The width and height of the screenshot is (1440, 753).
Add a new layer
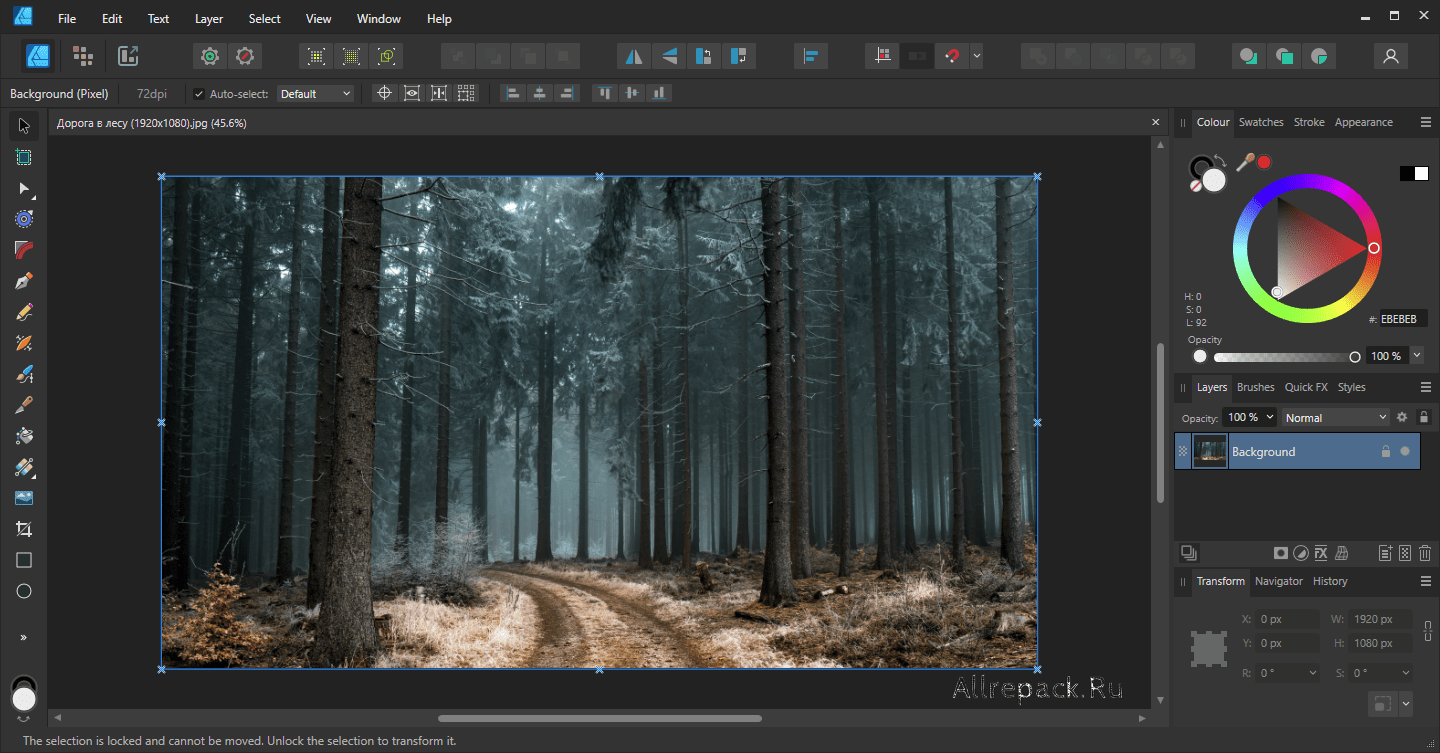click(x=1385, y=553)
